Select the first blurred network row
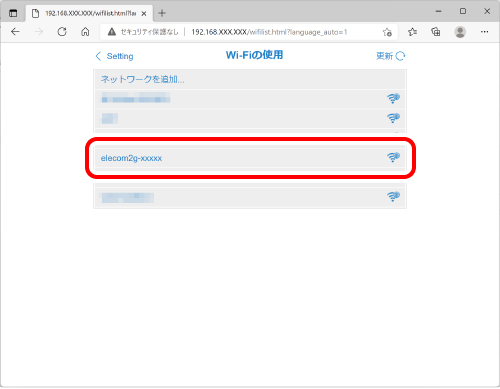 (x=250, y=99)
